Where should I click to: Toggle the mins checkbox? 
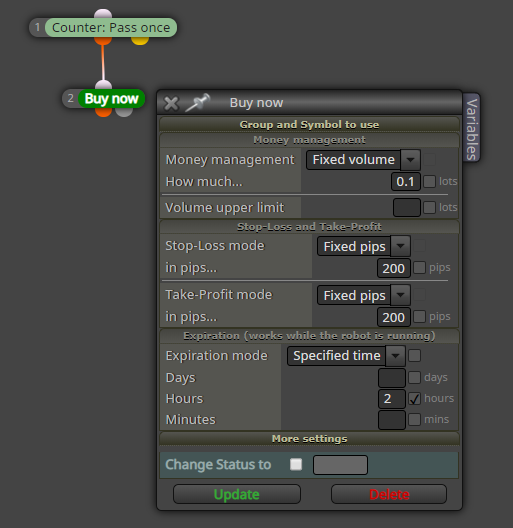pos(414,420)
